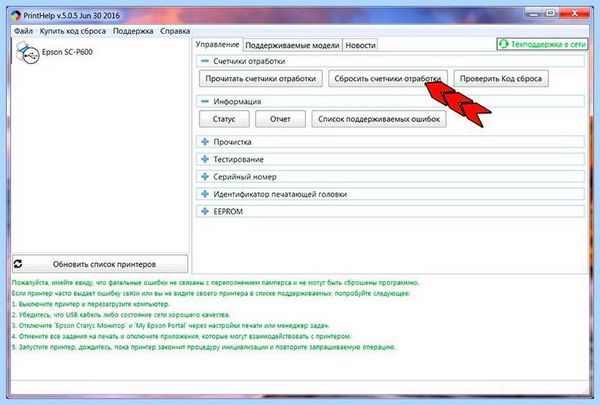Switch to Поддерживаемые модели tab
This screenshot has height=405, width=600.
coord(292,45)
